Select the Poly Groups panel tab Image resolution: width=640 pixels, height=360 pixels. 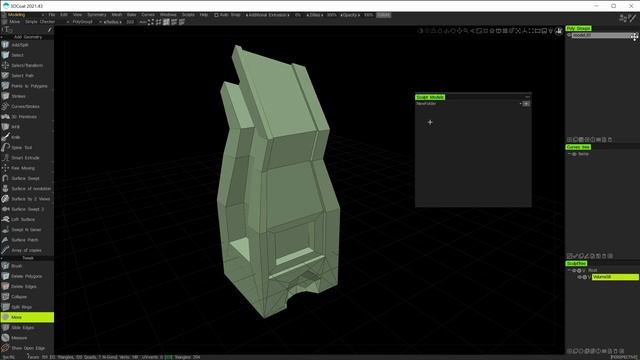[578, 29]
